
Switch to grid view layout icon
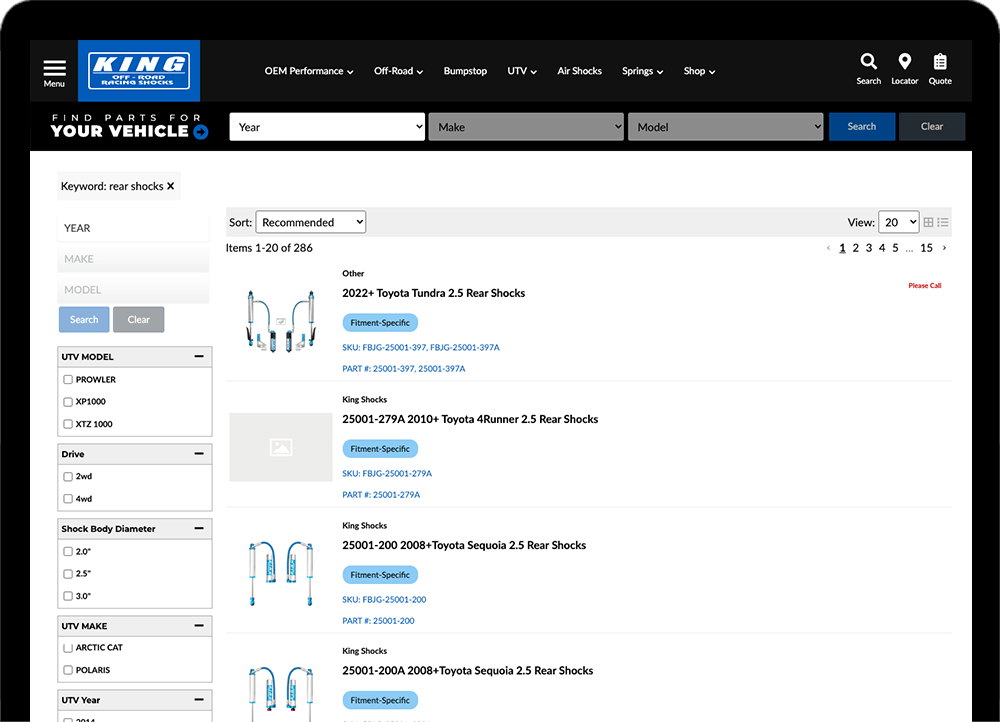(929, 222)
